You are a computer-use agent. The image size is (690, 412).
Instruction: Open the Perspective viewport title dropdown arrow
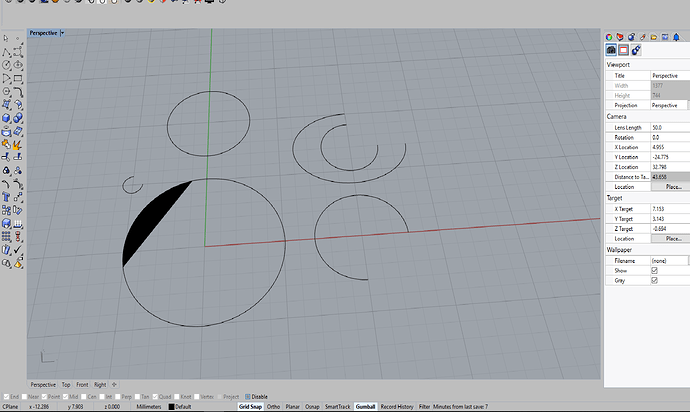click(62, 33)
